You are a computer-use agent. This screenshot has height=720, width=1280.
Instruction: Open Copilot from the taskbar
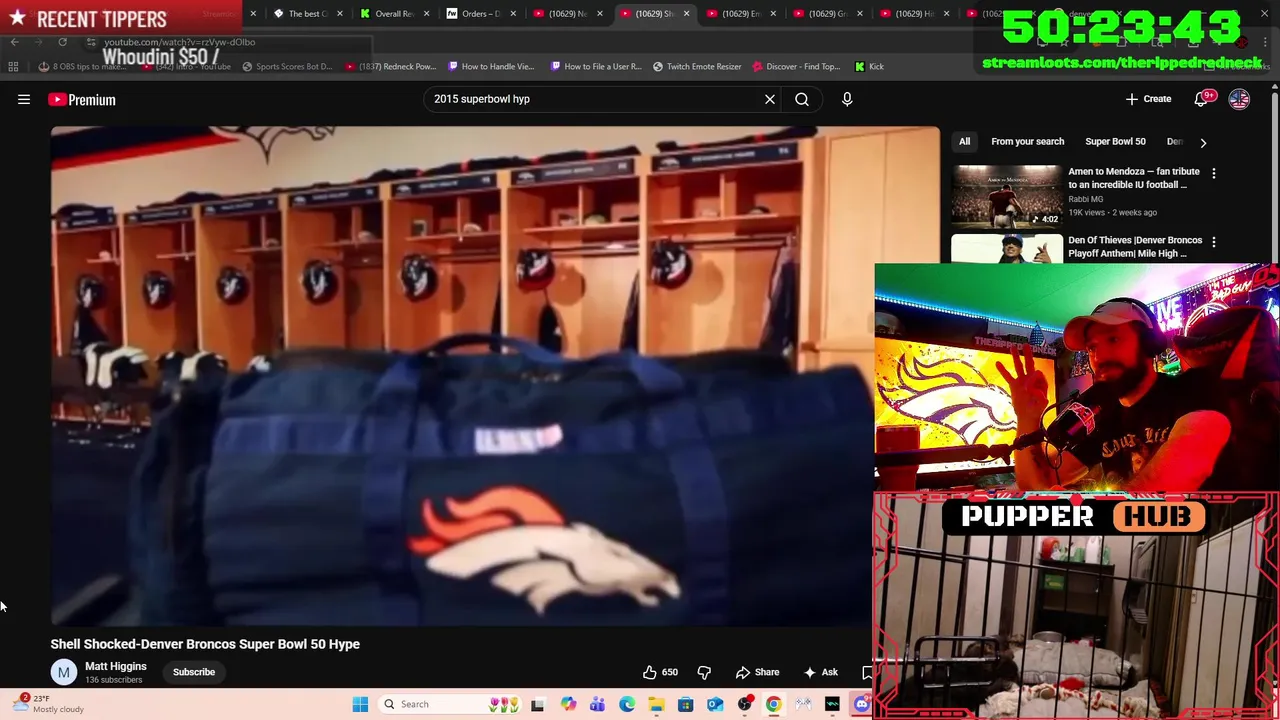tap(568, 704)
